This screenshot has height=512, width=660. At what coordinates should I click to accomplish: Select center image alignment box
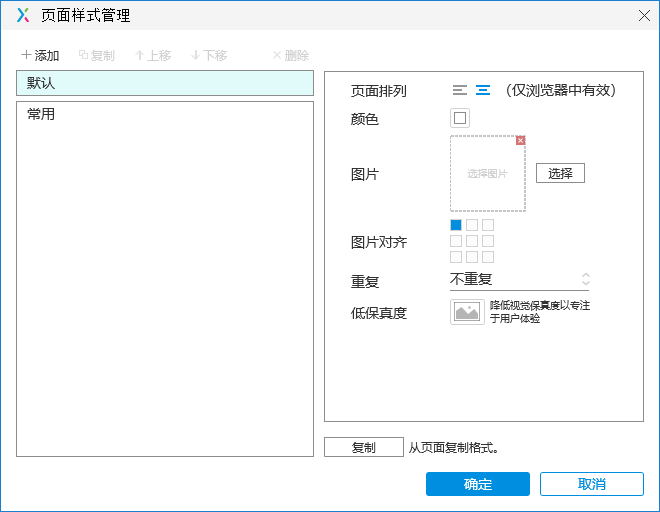coord(472,241)
